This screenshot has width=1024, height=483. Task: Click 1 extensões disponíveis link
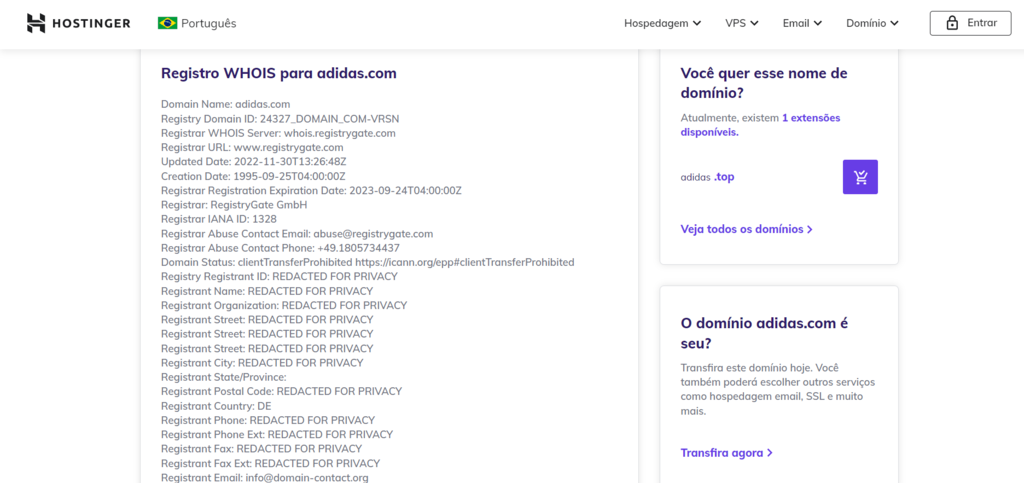coord(760,125)
